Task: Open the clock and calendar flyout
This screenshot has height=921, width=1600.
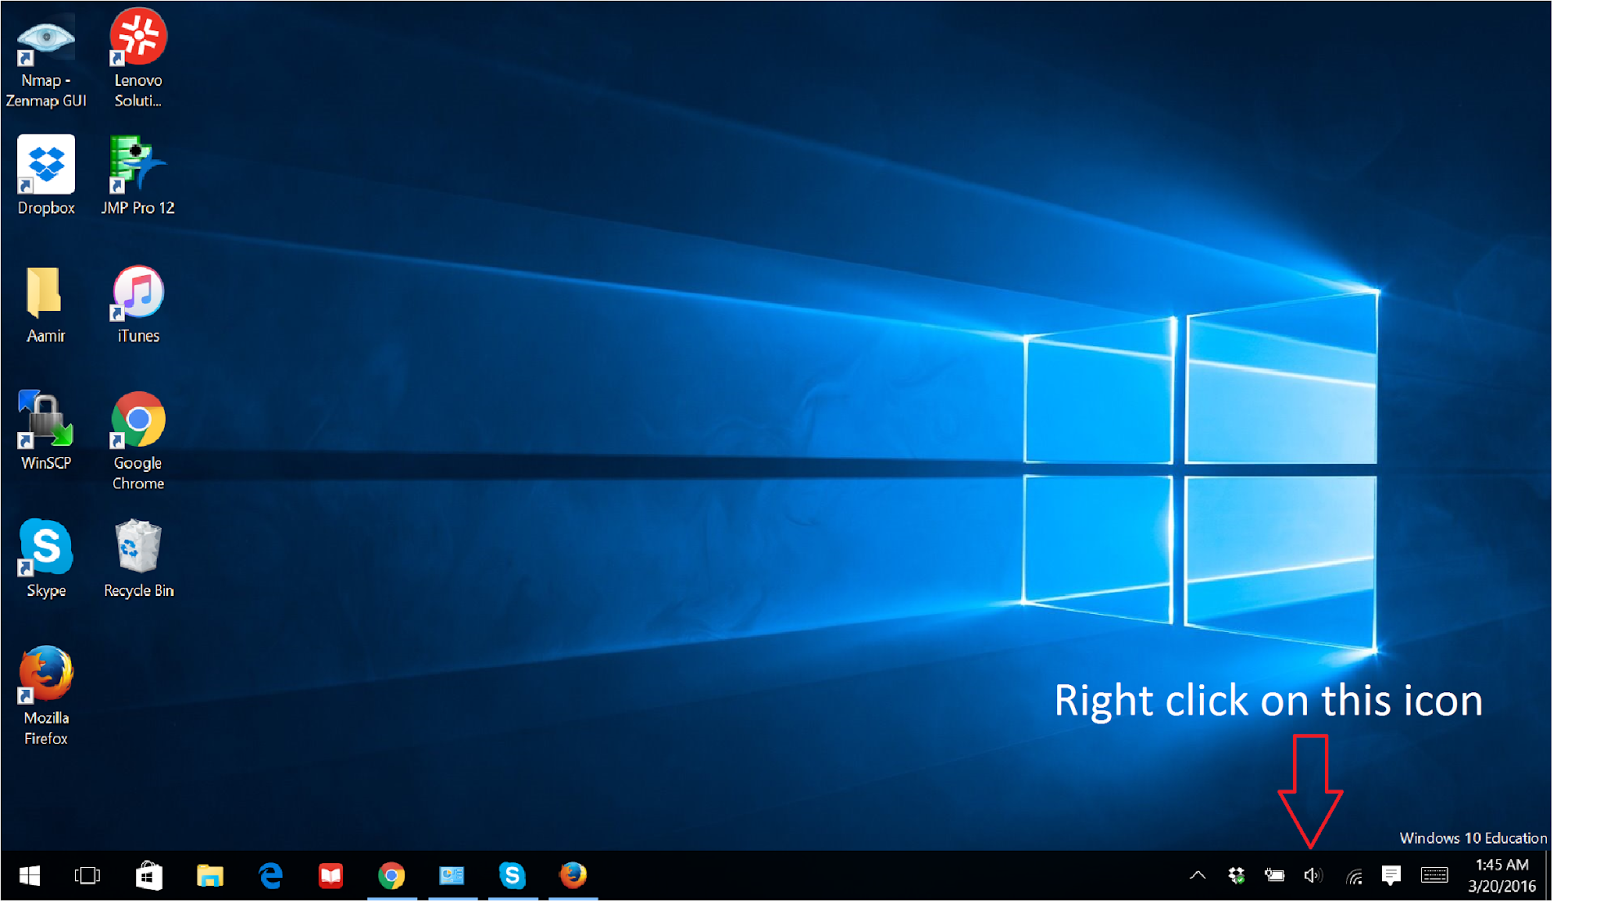Action: click(1500, 874)
